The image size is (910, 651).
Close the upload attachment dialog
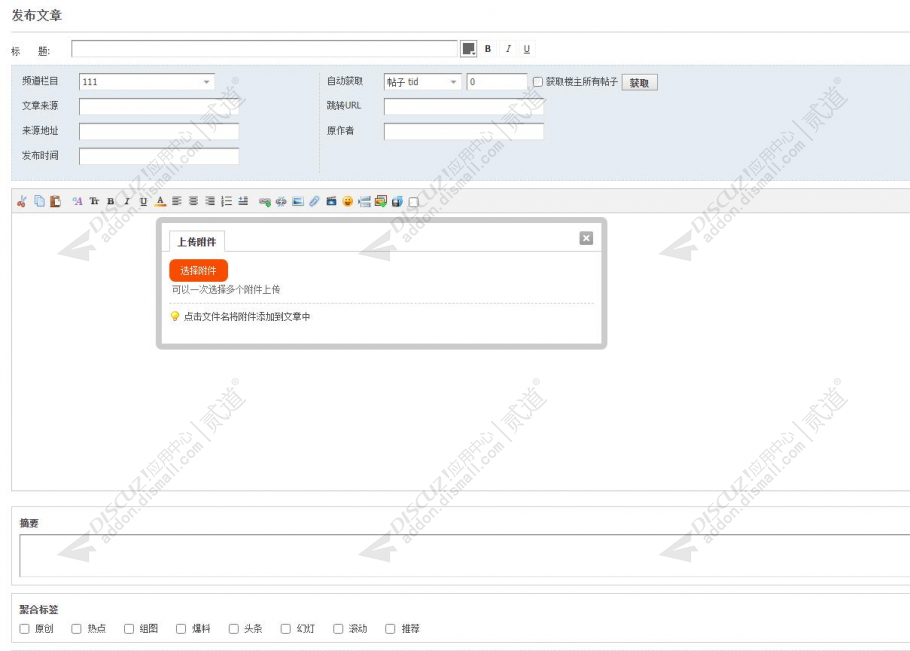tap(586, 238)
